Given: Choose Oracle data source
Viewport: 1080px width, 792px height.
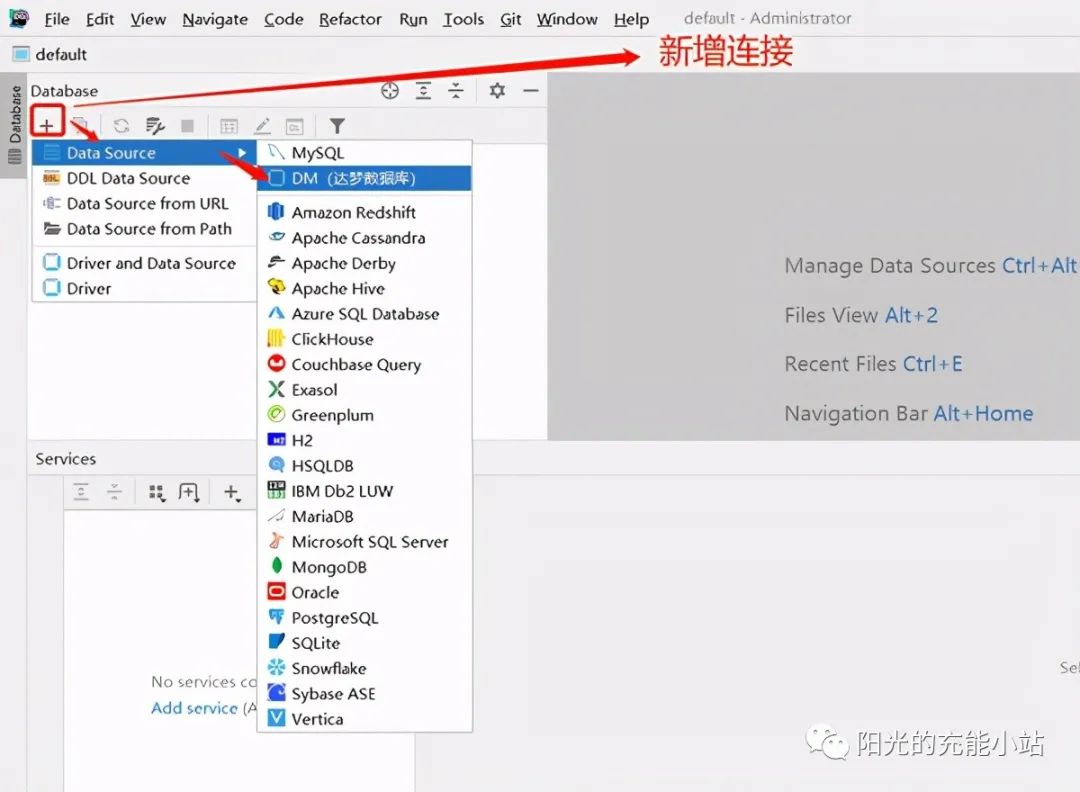Looking at the screenshot, I should 364,592.
